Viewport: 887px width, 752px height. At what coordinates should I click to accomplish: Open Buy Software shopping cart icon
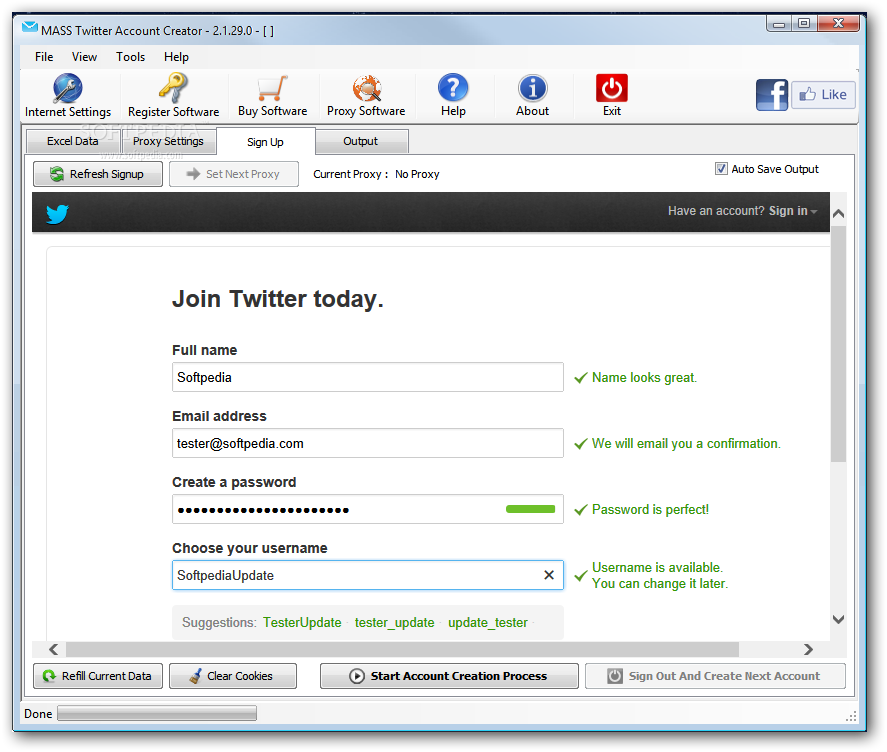click(x=273, y=88)
